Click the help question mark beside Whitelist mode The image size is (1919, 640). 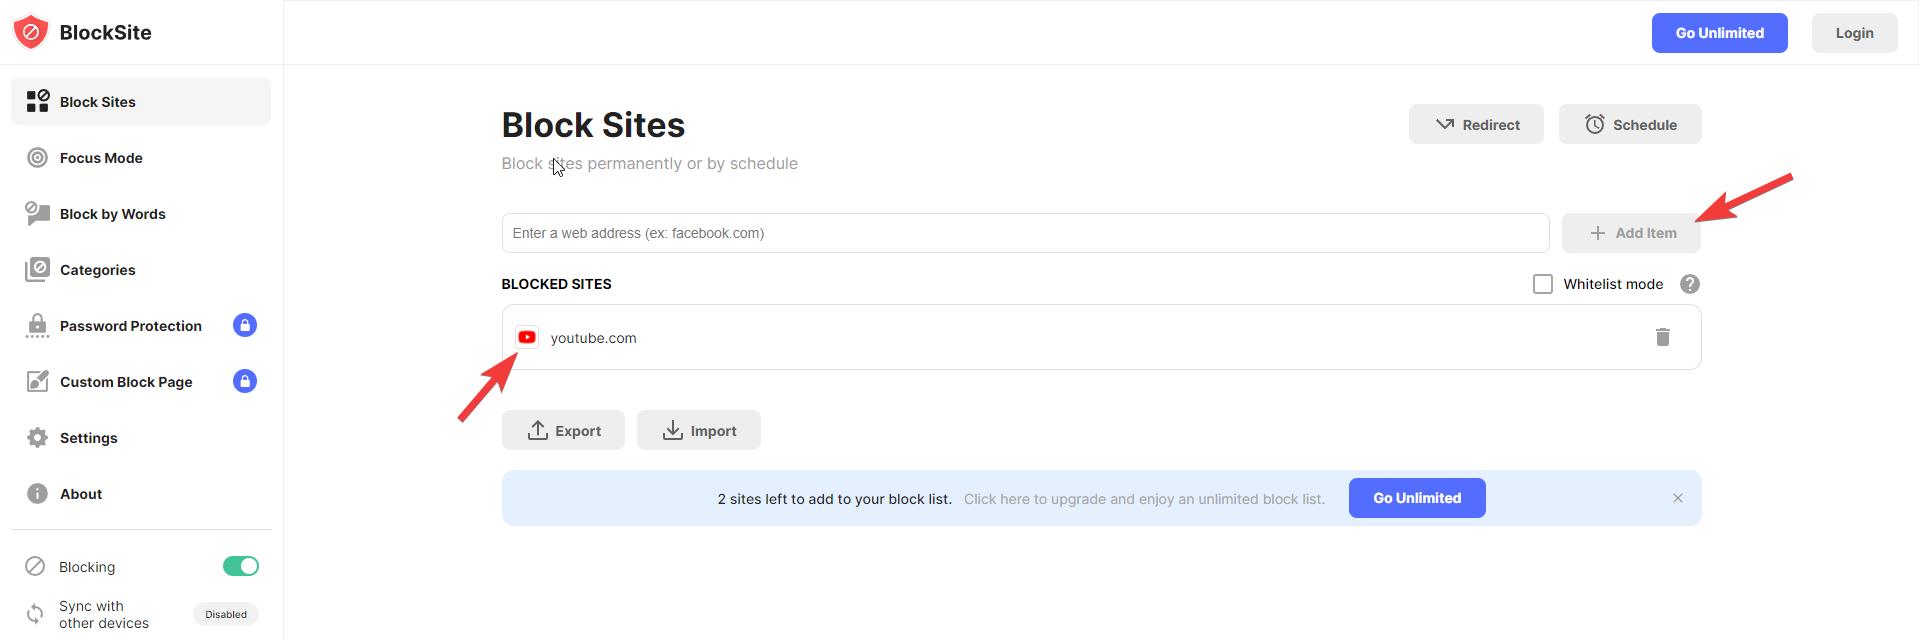1689,284
